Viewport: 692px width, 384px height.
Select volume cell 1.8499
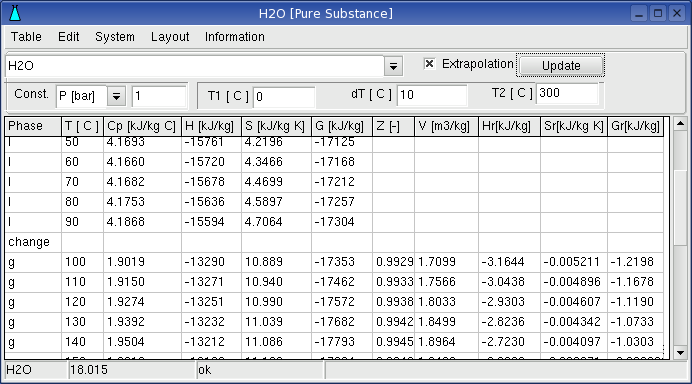[x=446, y=322]
